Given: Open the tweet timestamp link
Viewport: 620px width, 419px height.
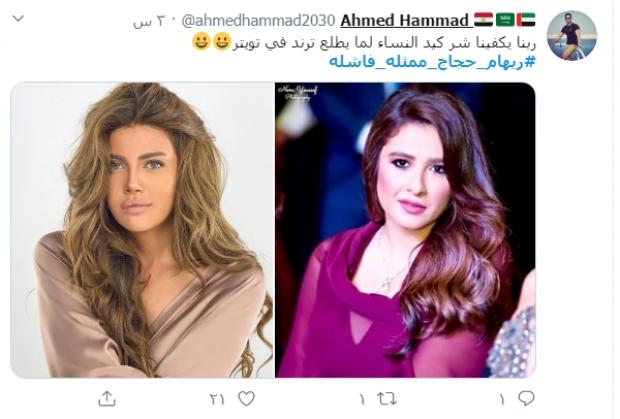Looking at the screenshot, I should (x=147, y=21).
